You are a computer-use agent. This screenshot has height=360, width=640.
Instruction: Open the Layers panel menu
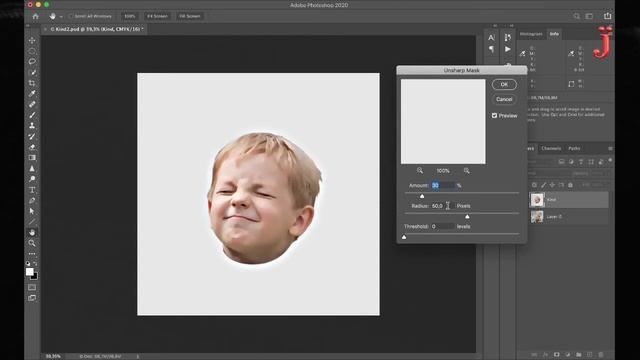tap(610, 149)
